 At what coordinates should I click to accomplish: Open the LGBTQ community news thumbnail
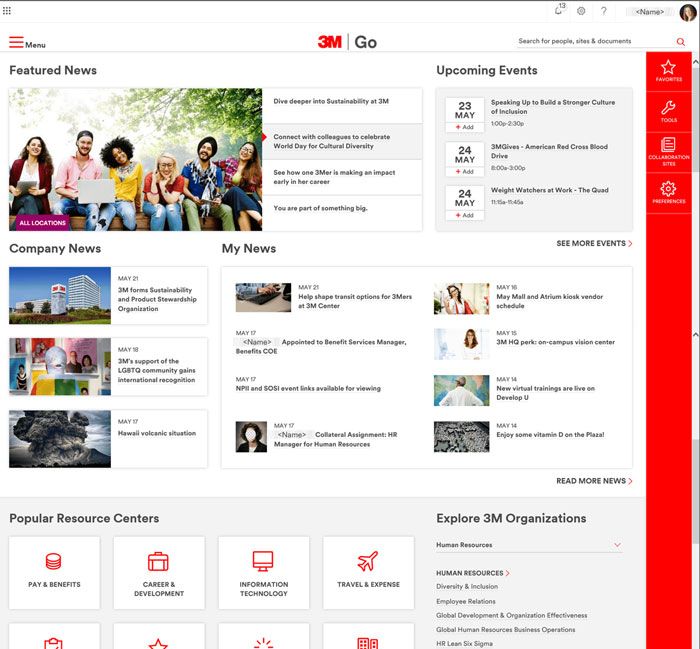point(60,366)
